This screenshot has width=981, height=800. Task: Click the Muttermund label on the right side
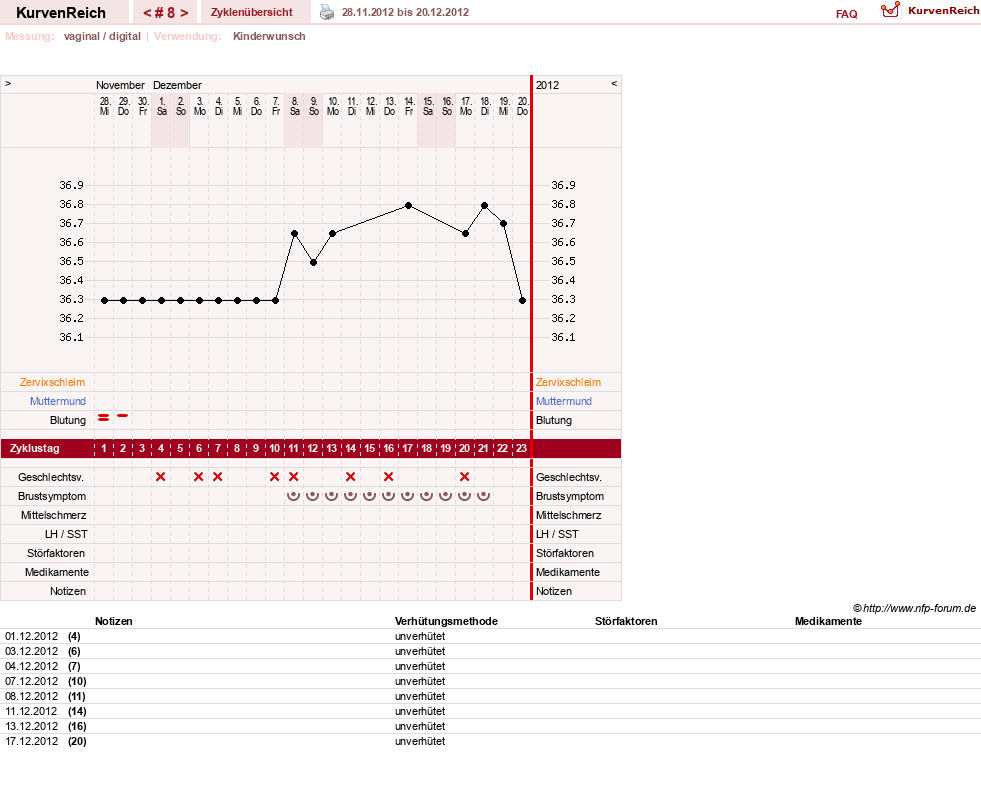click(564, 401)
